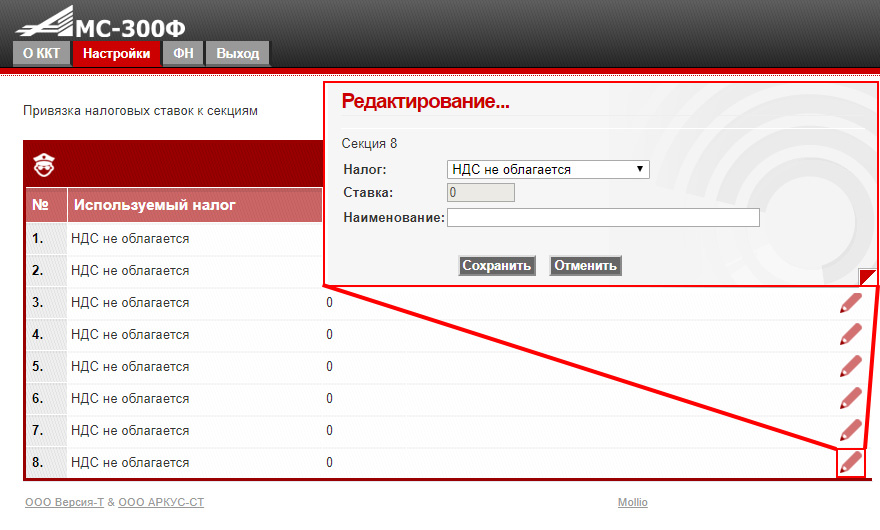Click the edit pencil for section 5
This screenshot has width=880, height=530.
coord(851,366)
